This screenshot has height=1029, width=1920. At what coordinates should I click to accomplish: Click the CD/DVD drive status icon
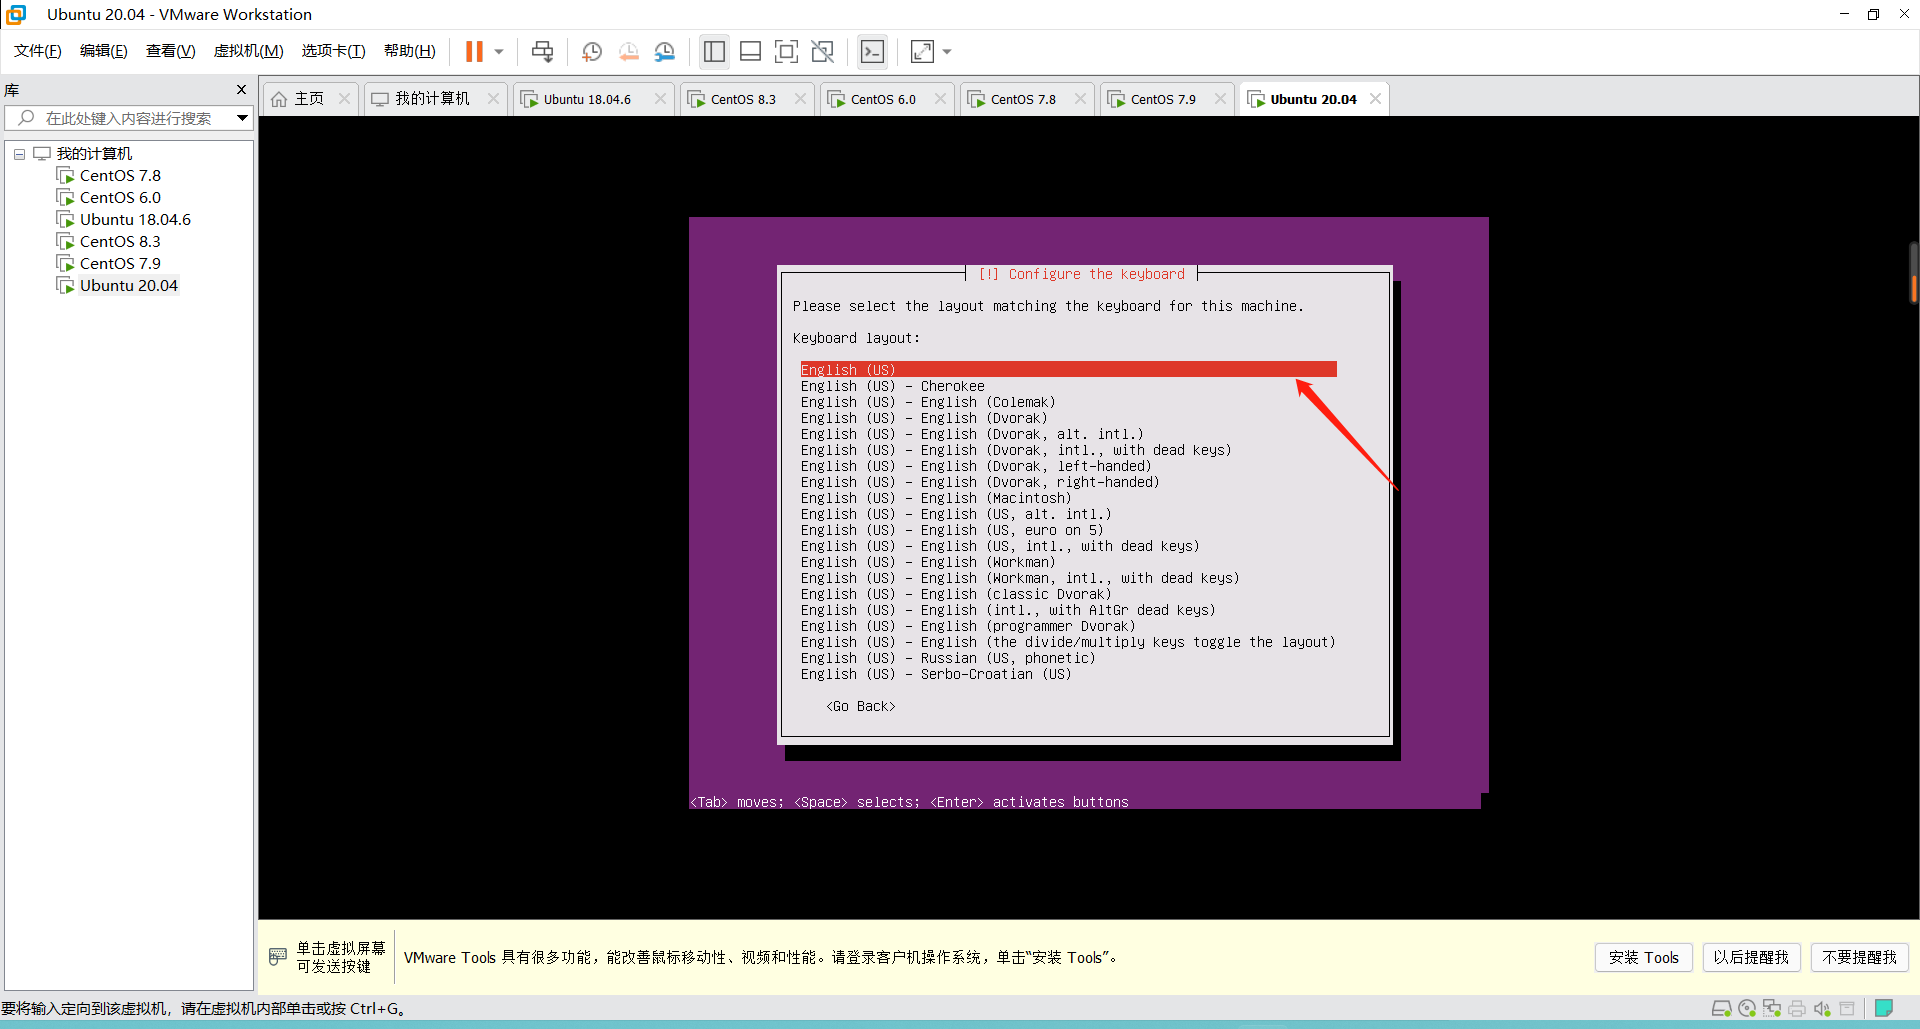(x=1747, y=1008)
